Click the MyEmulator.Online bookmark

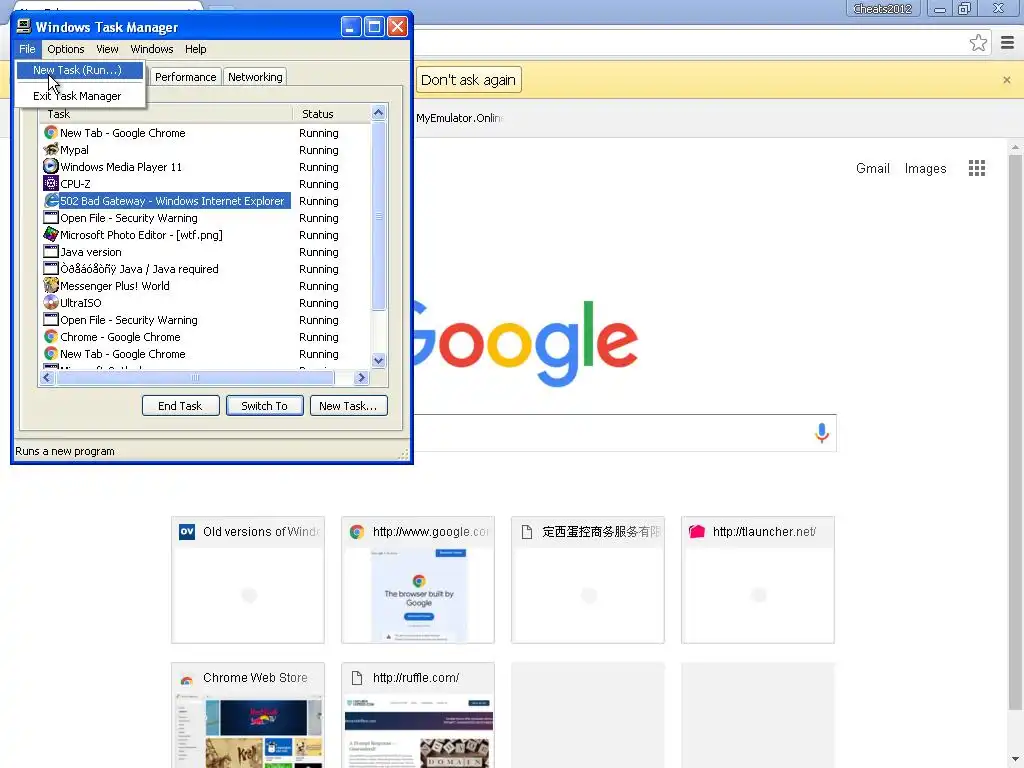pos(458,118)
